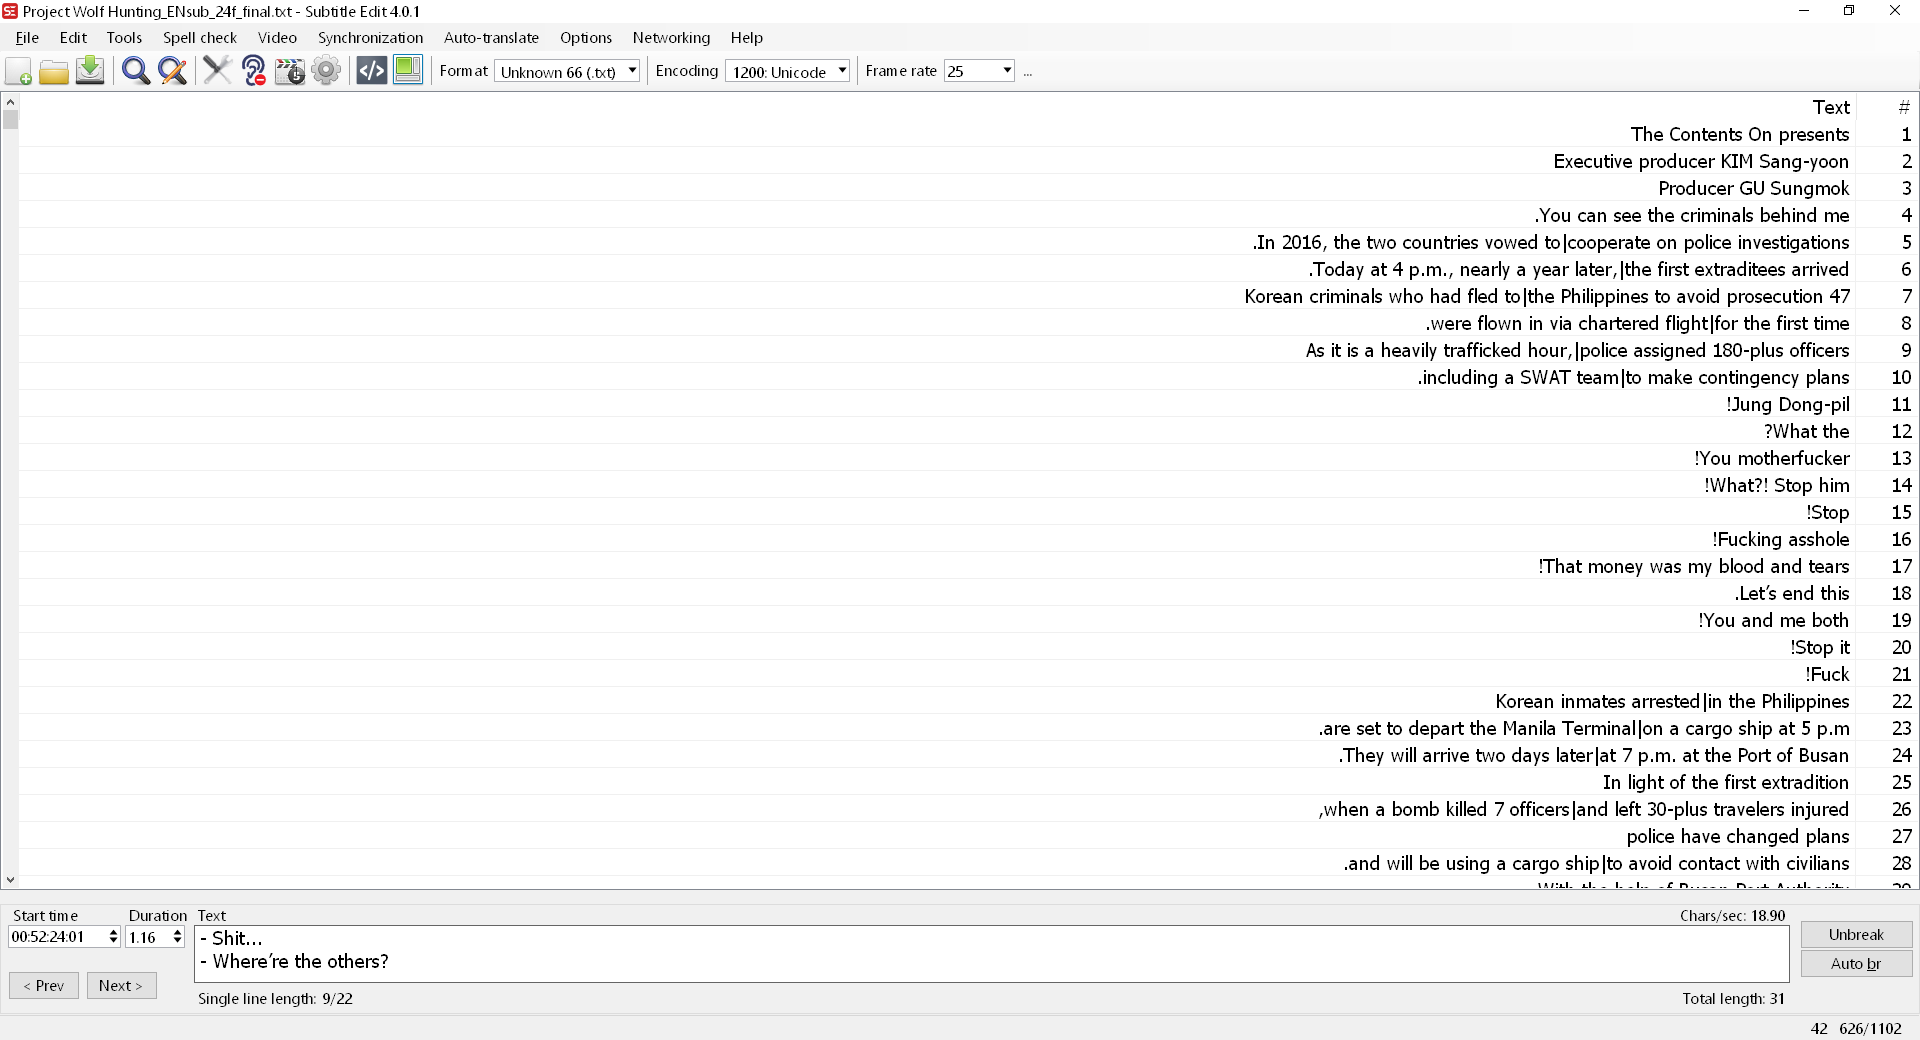Open the Replace dialog
Screen dimensions: 1920x1040
click(173, 71)
